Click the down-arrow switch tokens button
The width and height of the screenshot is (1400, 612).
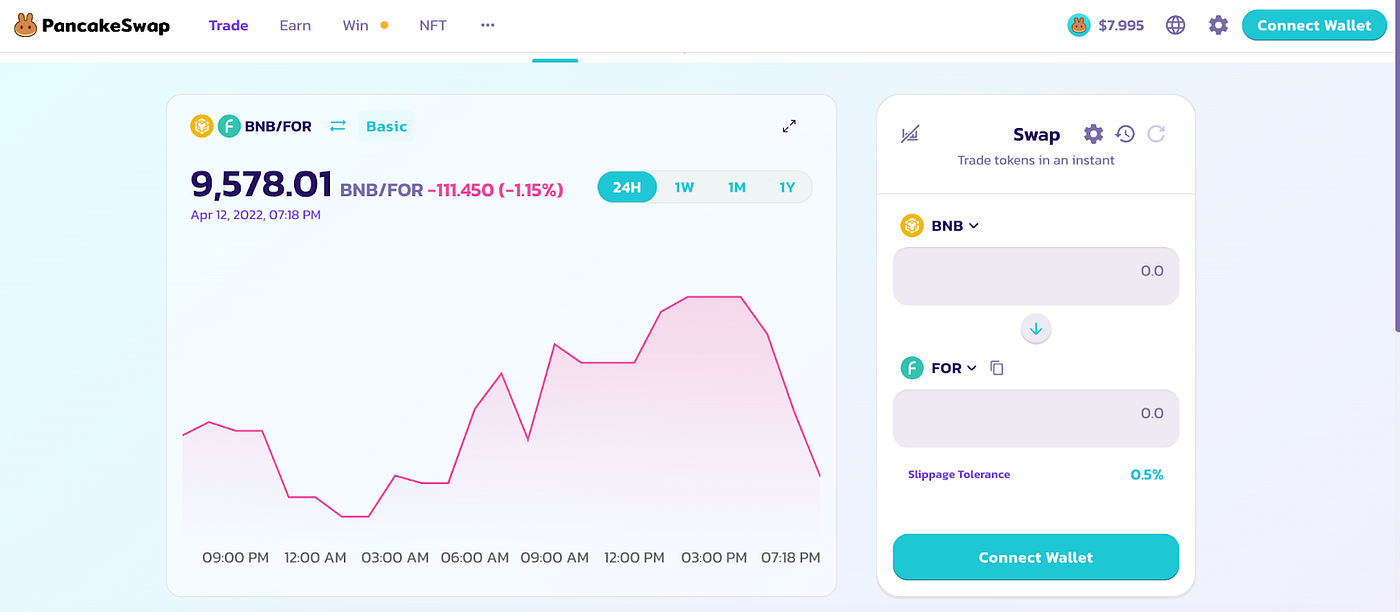[1036, 328]
